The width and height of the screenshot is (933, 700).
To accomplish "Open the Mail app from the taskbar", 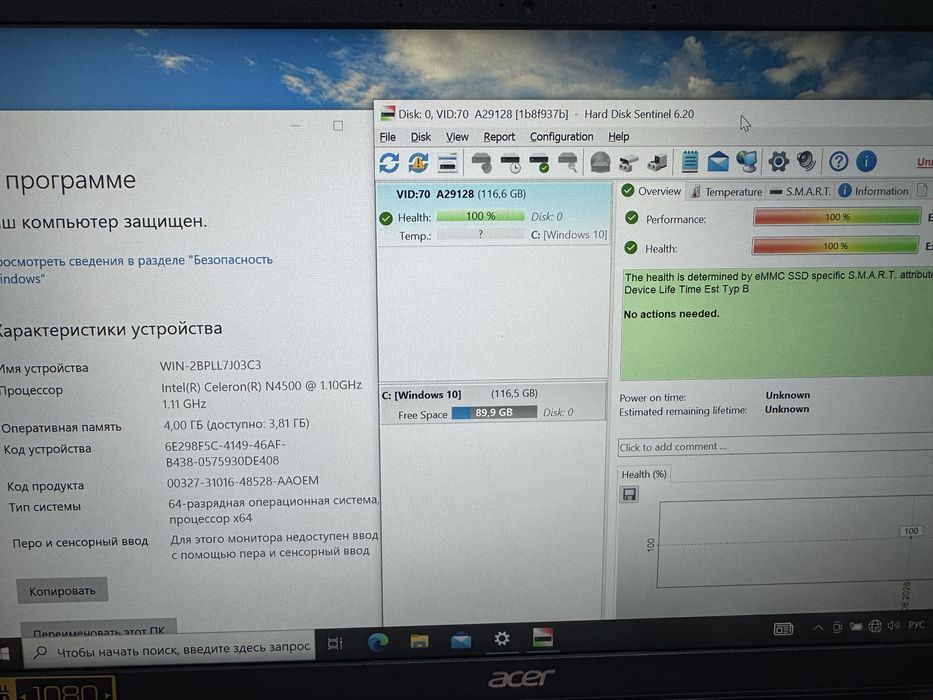I will (461, 640).
